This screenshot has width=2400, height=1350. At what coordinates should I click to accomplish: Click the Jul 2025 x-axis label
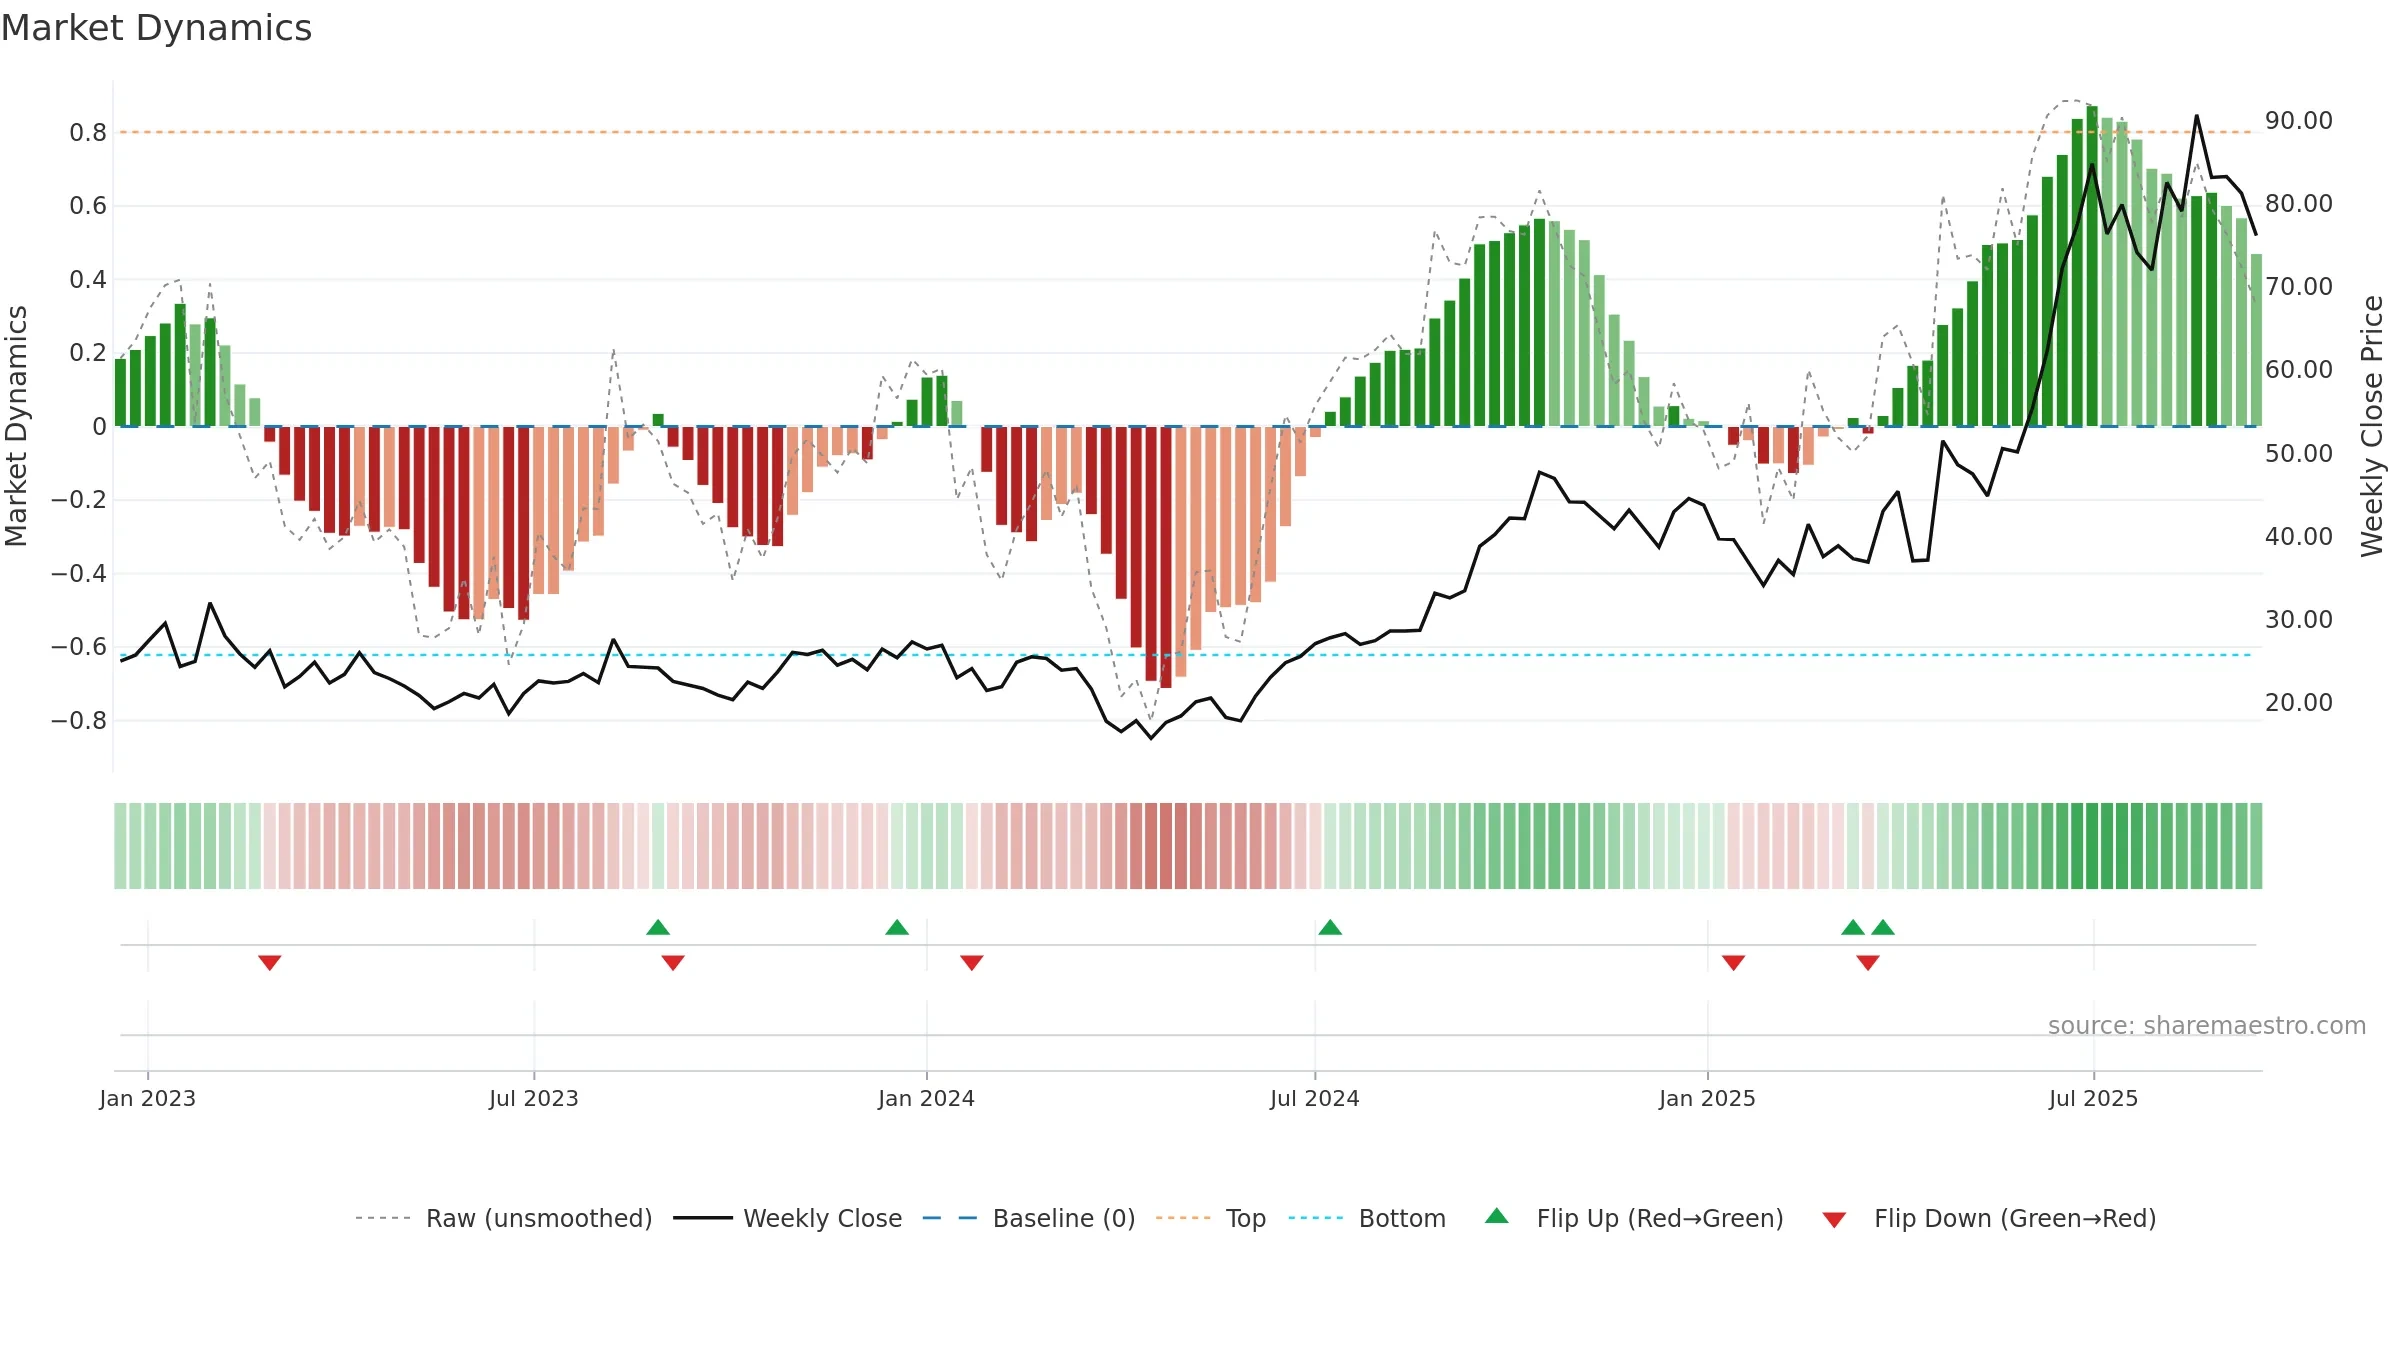pos(2094,1098)
